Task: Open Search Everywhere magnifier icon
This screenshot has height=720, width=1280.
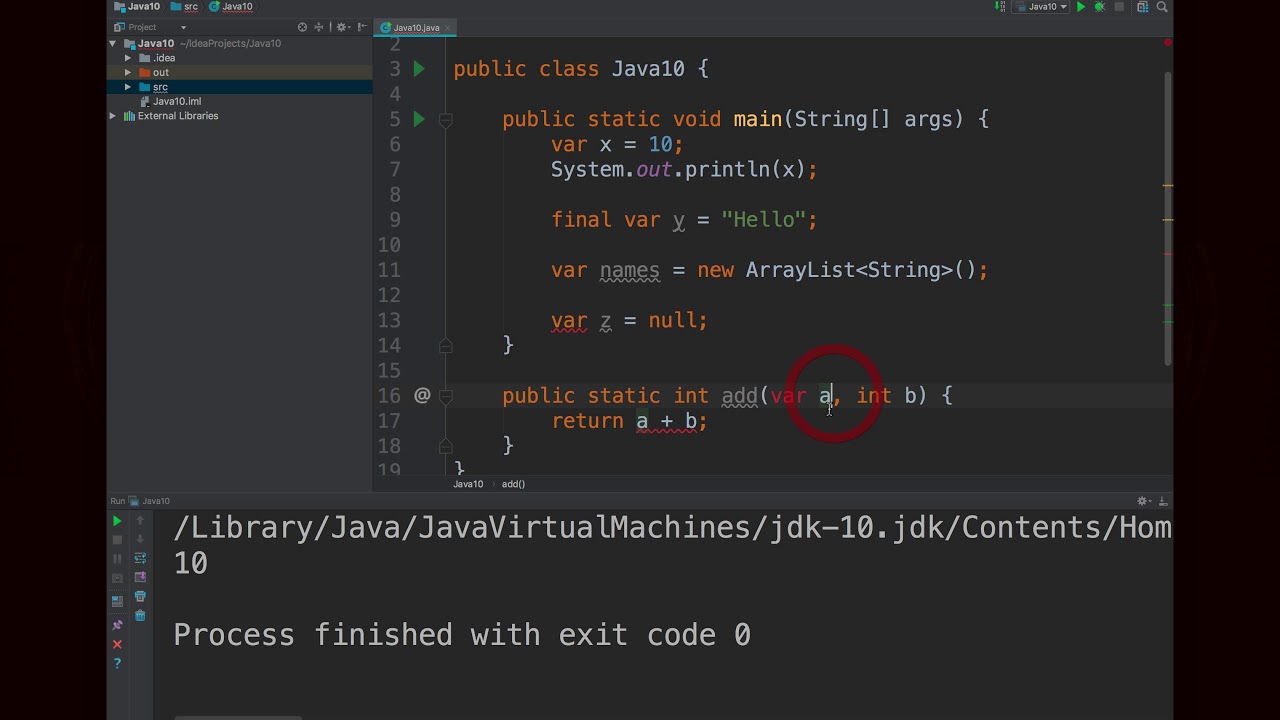Action: pos(1162,7)
